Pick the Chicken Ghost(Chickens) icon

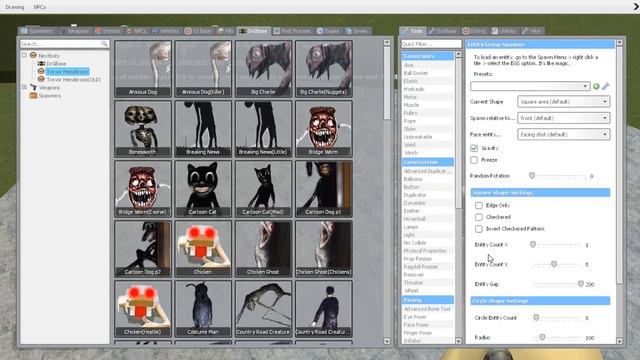pyautogui.click(x=324, y=249)
